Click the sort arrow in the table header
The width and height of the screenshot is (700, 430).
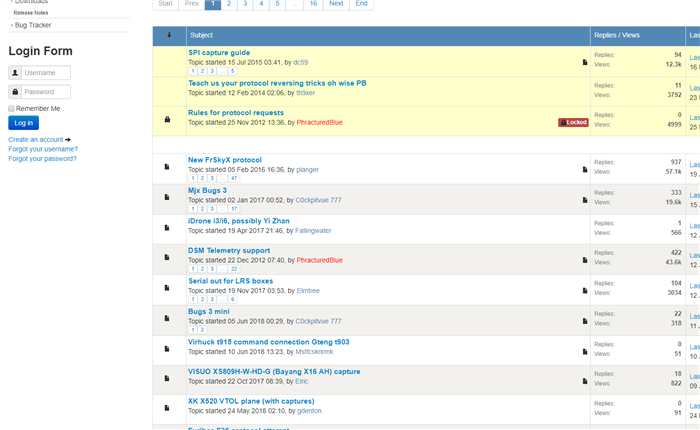point(169,35)
